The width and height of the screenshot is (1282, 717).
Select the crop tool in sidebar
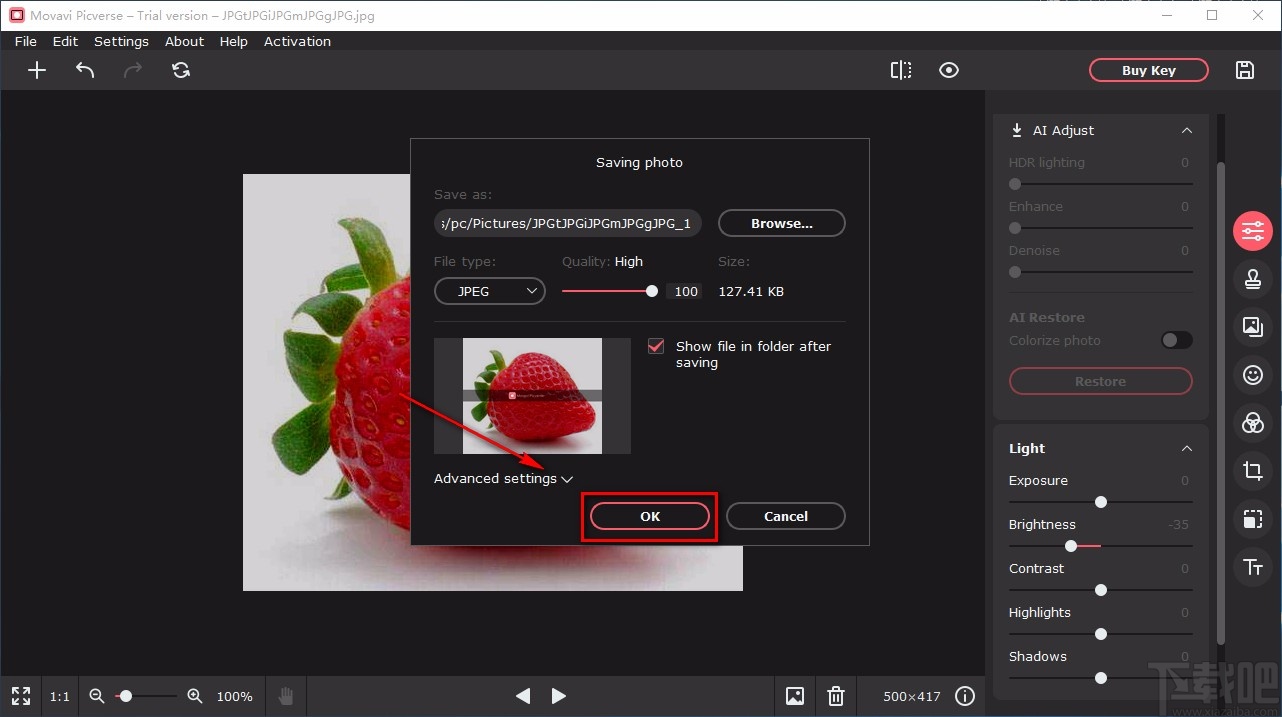[1253, 471]
